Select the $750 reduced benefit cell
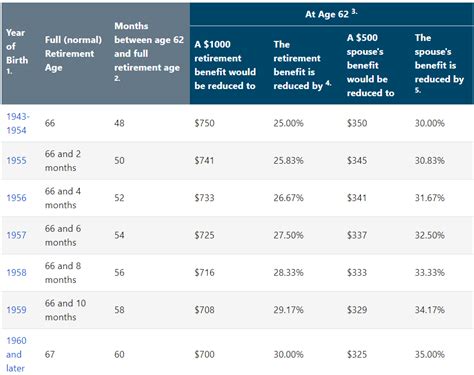The image size is (474, 375). point(204,123)
